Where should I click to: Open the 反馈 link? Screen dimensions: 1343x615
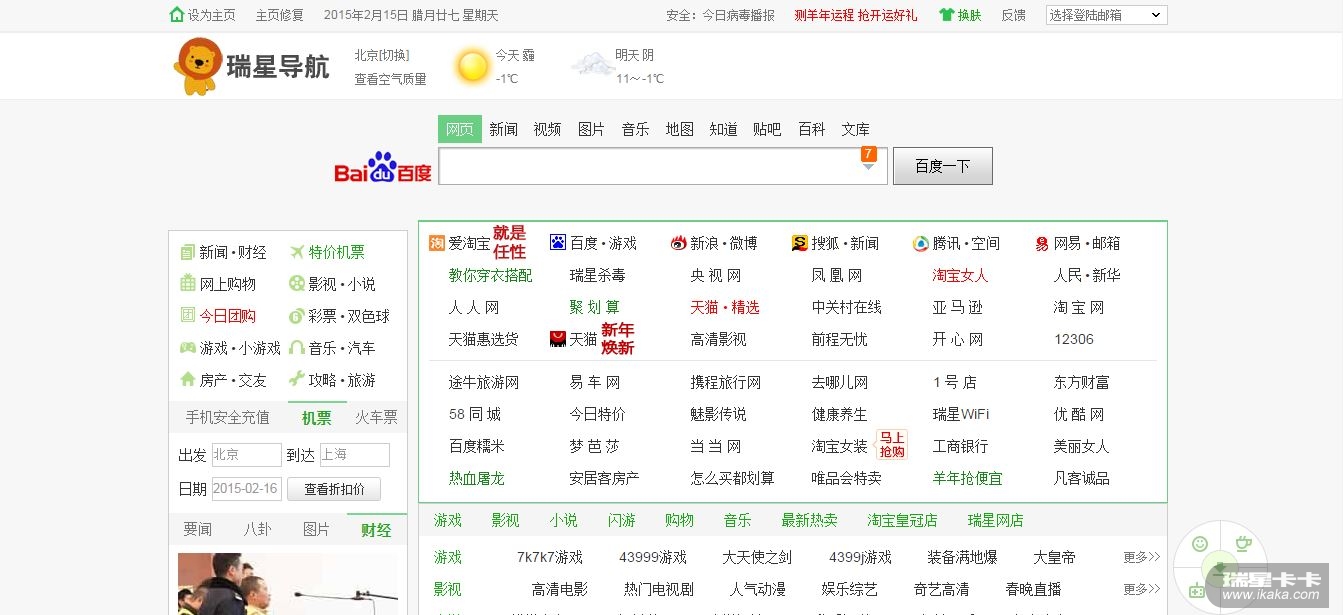(1014, 15)
